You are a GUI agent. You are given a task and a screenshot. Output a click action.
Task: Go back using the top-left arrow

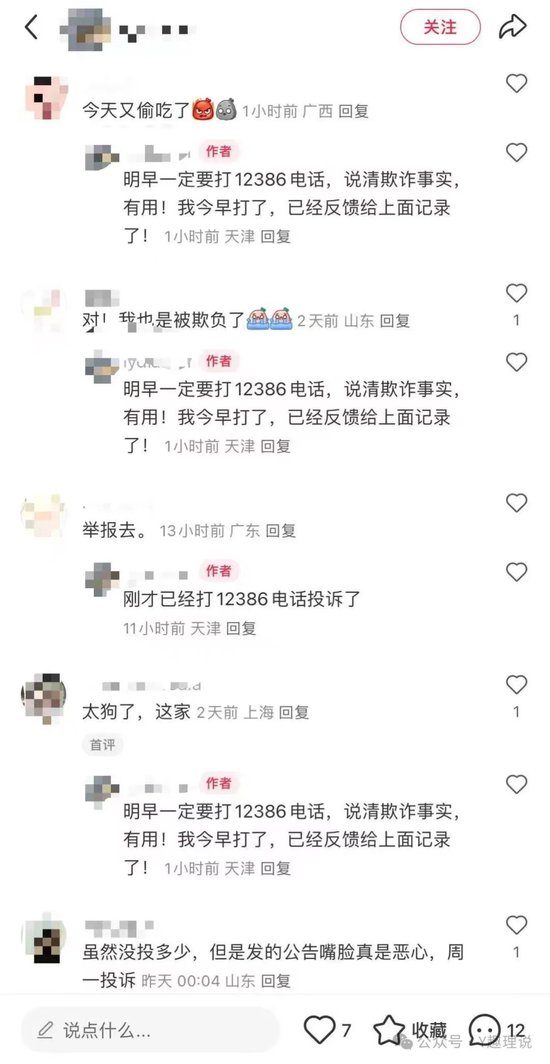click(31, 28)
